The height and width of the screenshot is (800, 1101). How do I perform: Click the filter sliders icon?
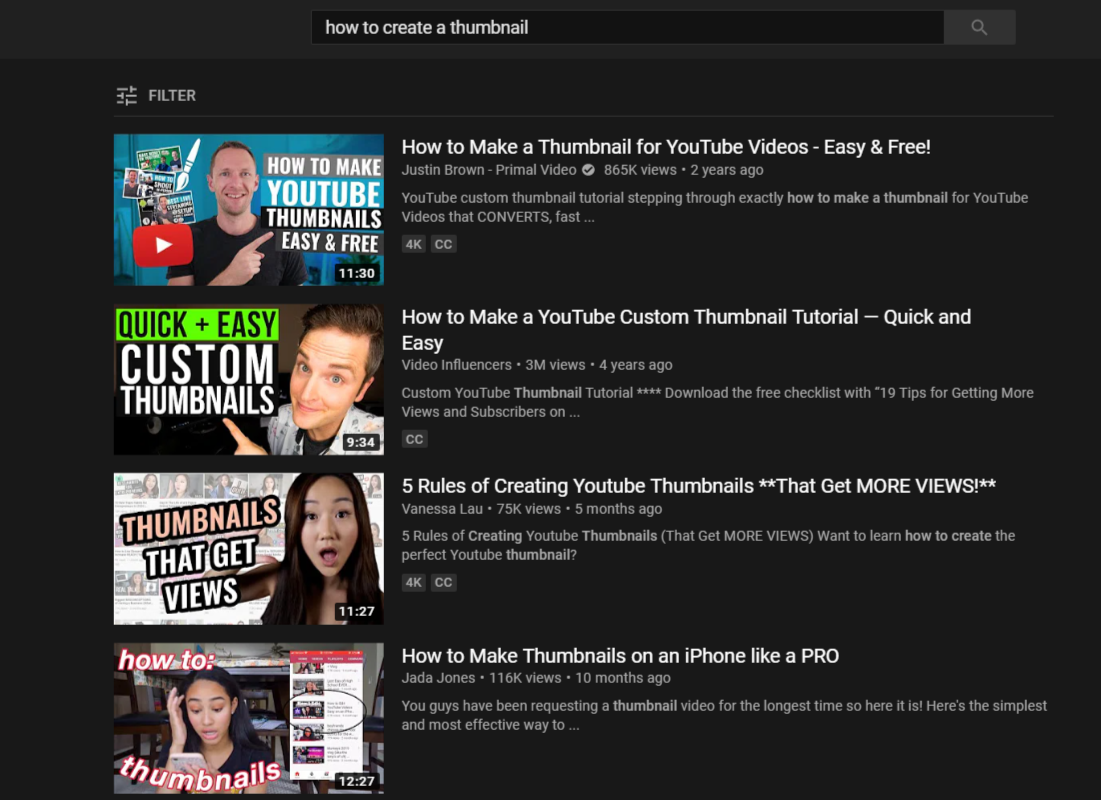126,96
